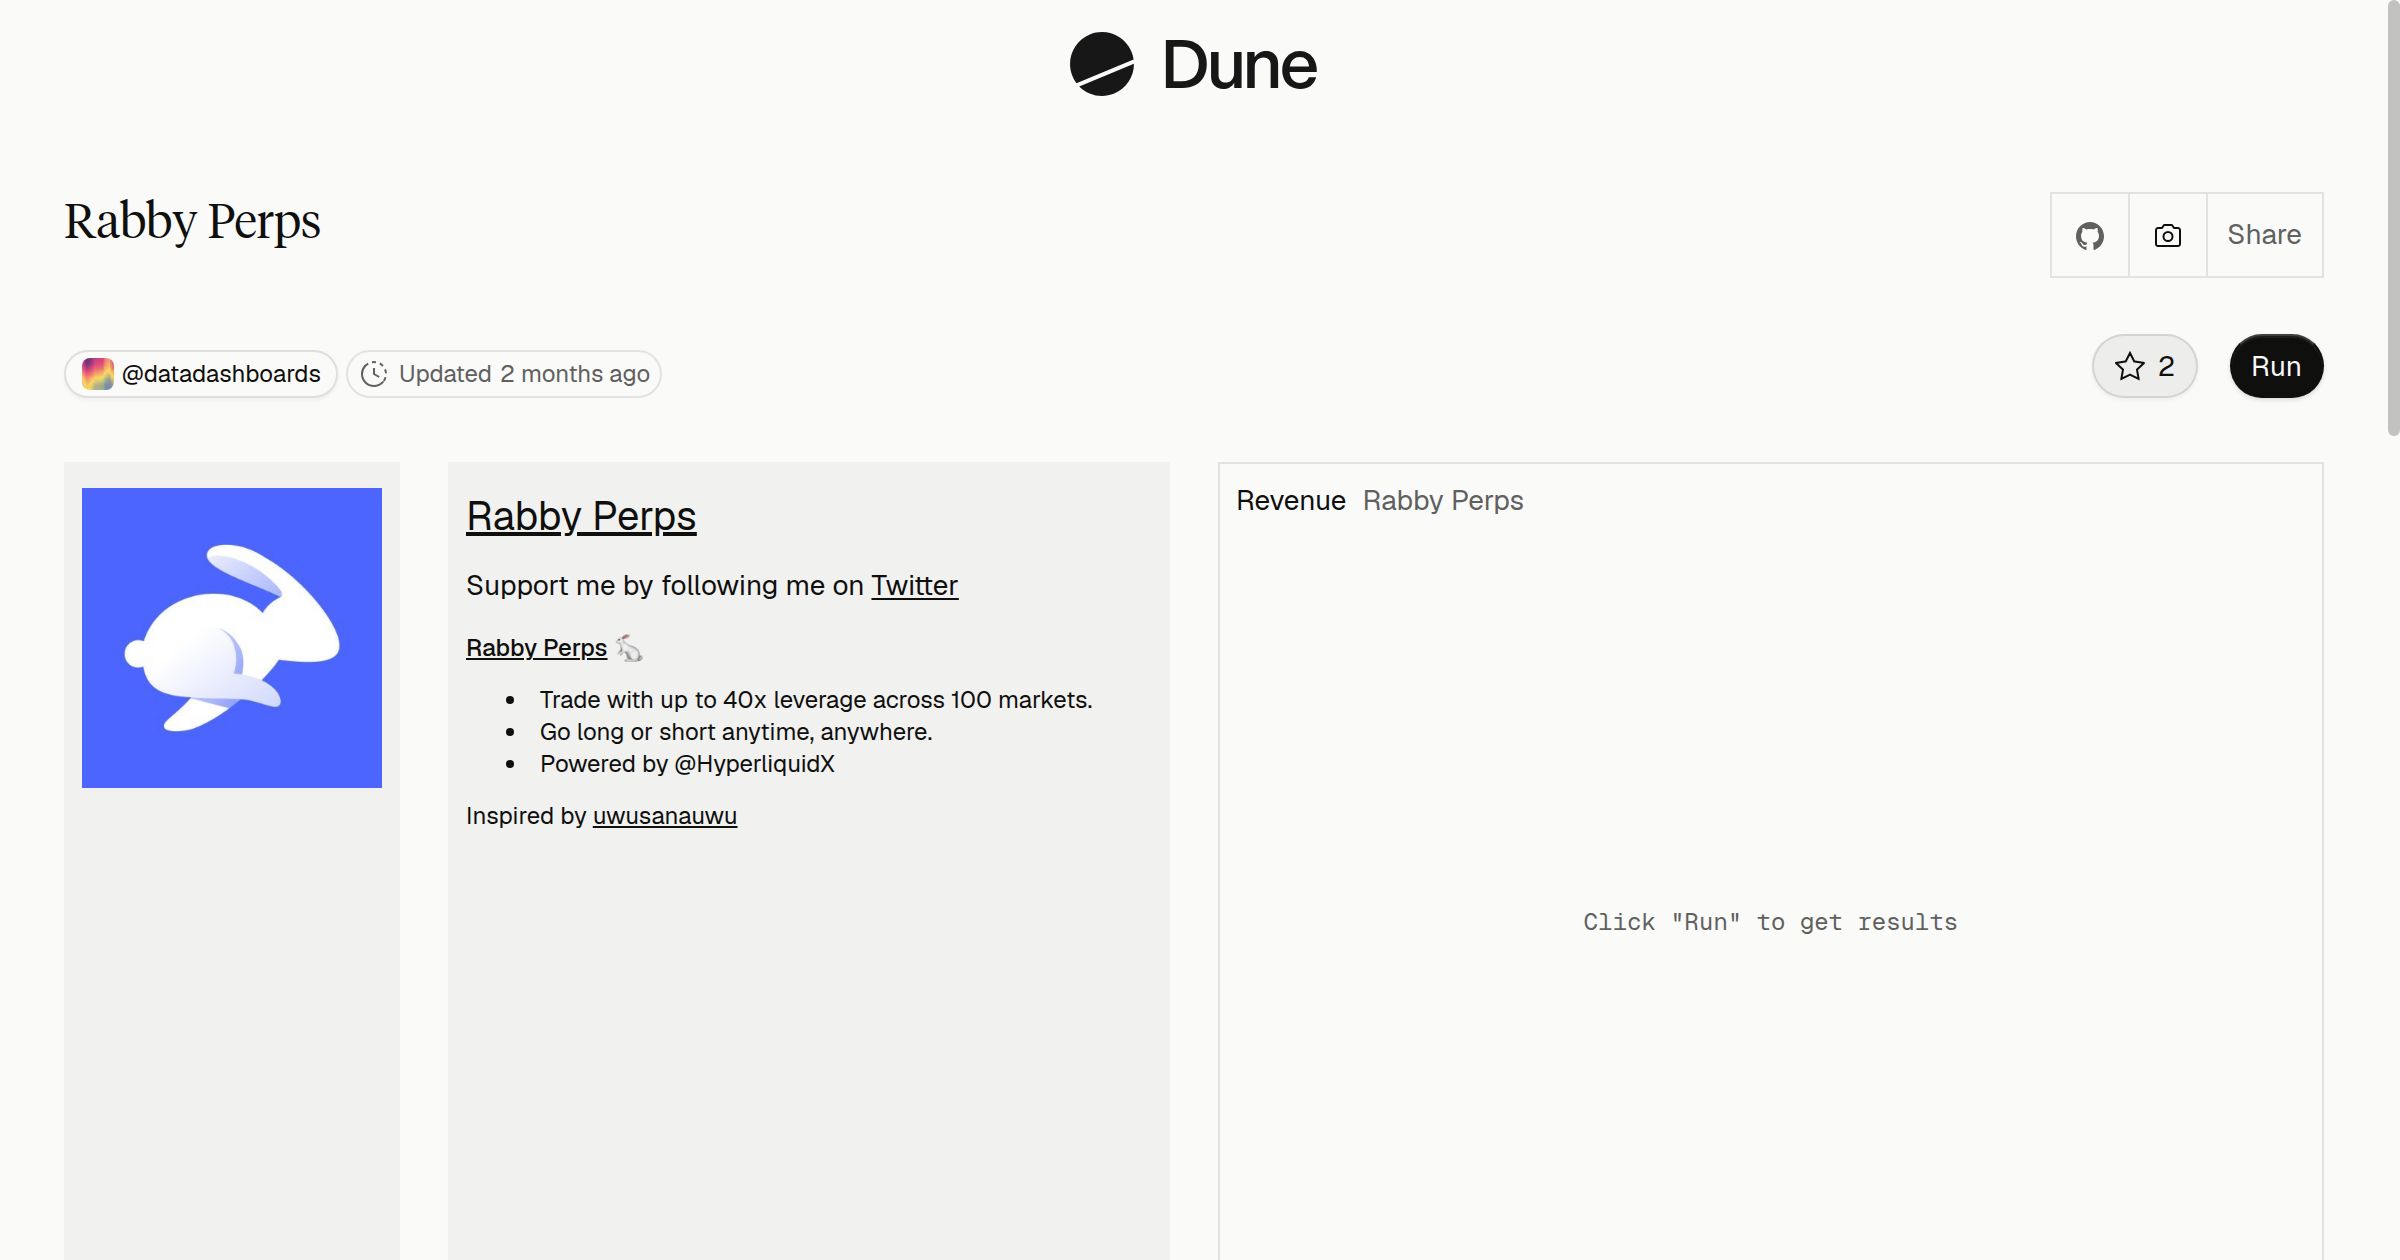This screenshot has height=1260, width=2400.
Task: Click 'Trade with up to 40x leverage' bullet
Action: click(x=816, y=700)
